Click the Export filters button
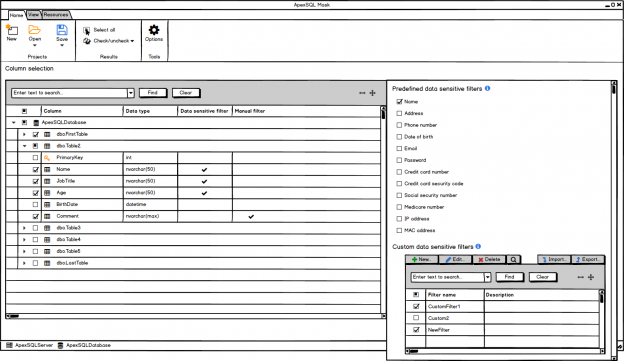The height and width of the screenshot is (361, 624). tap(588, 260)
